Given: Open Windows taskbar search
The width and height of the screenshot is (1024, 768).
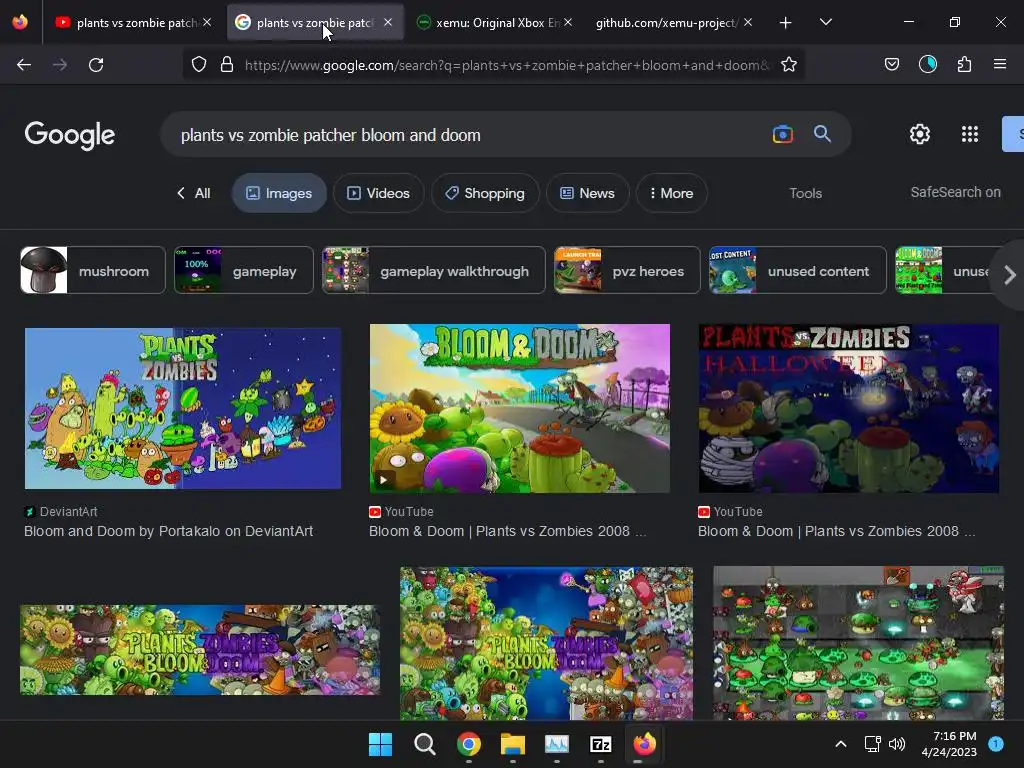Looking at the screenshot, I should pos(424,744).
